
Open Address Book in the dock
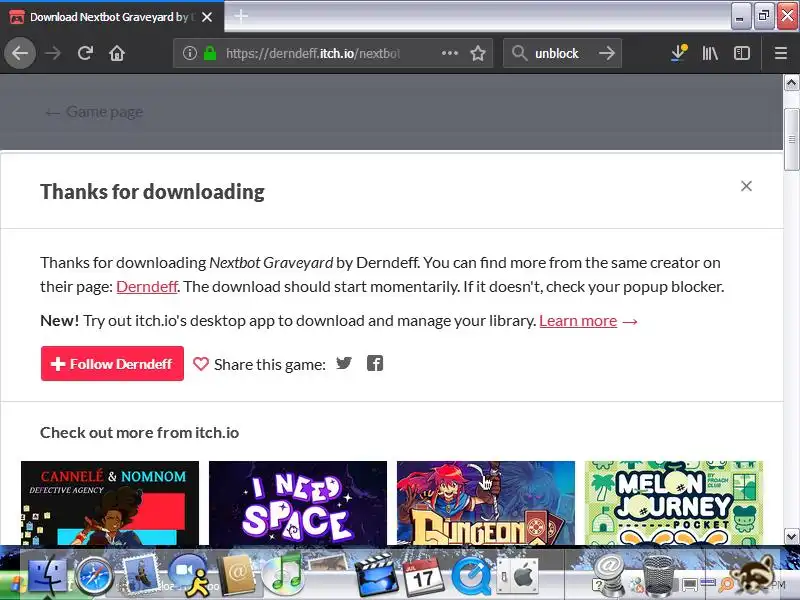[236, 575]
